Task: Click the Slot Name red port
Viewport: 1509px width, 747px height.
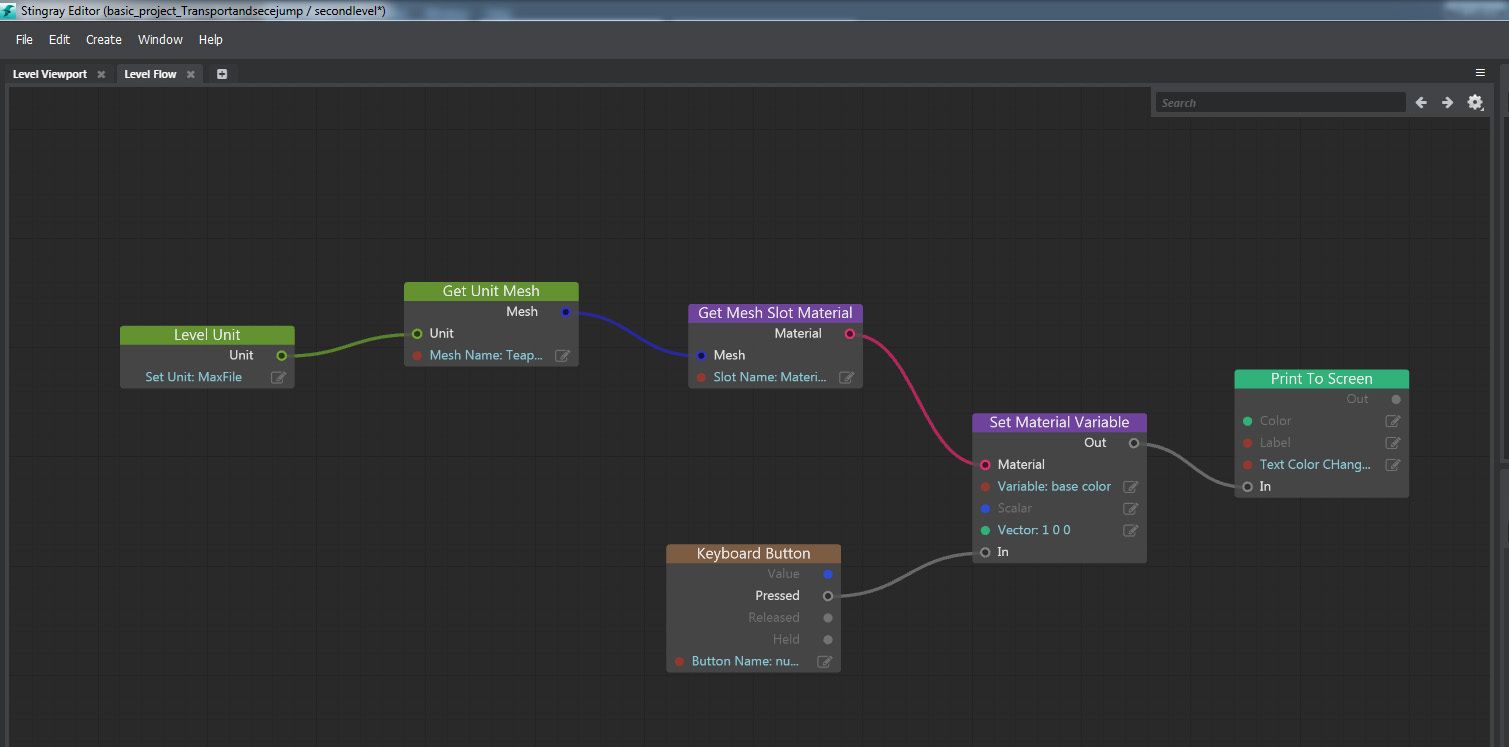Action: tap(701, 377)
